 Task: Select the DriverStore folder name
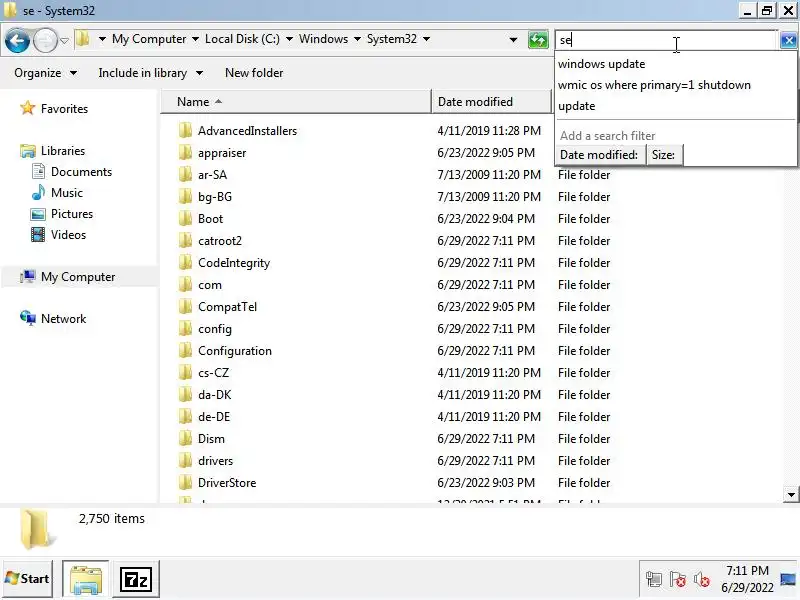point(227,482)
